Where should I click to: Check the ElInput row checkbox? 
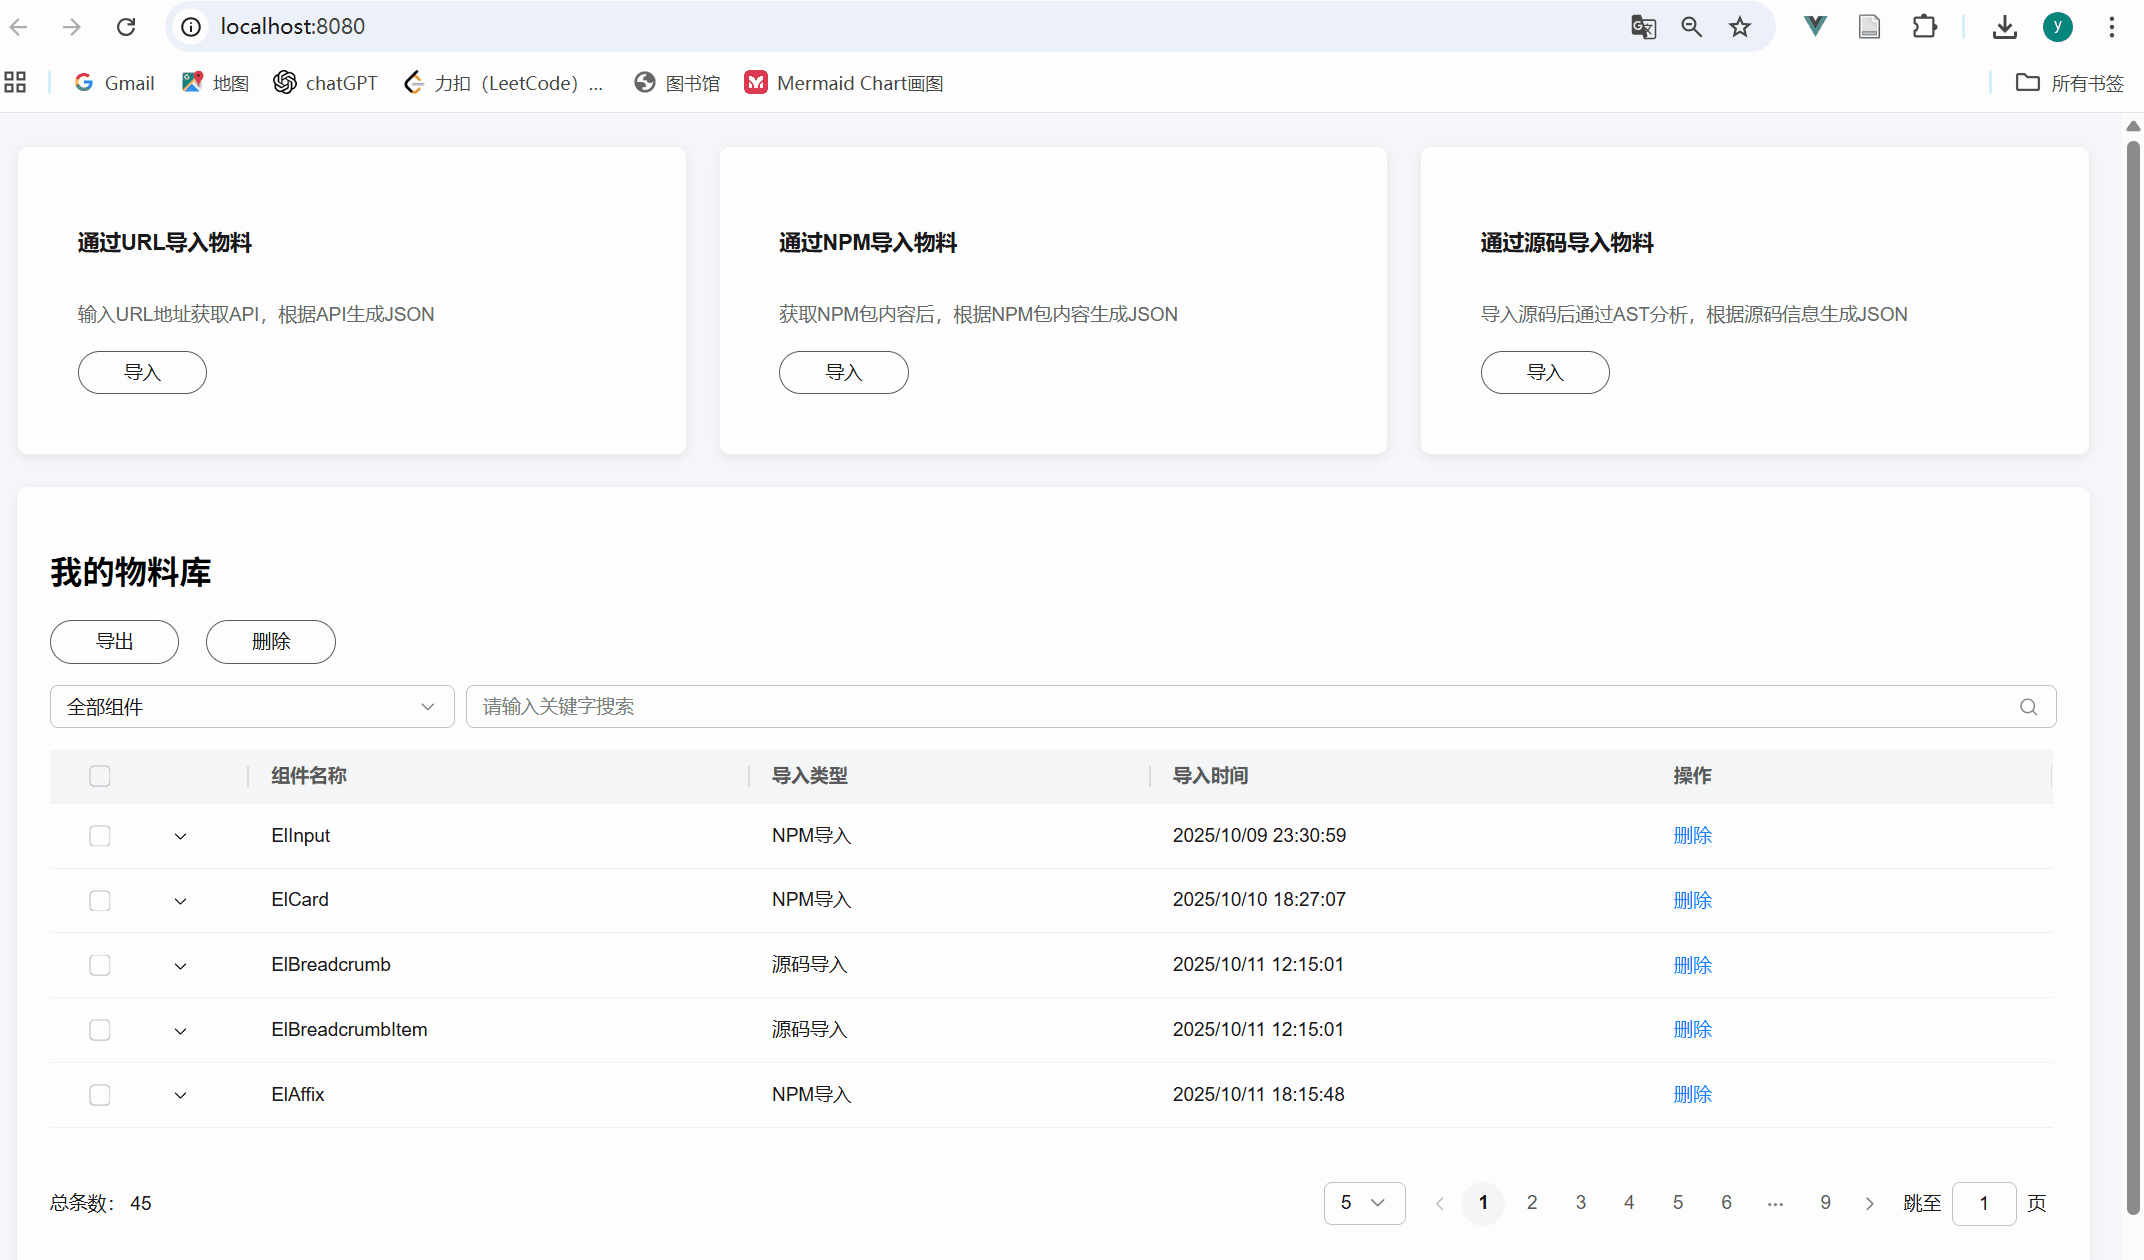point(100,836)
